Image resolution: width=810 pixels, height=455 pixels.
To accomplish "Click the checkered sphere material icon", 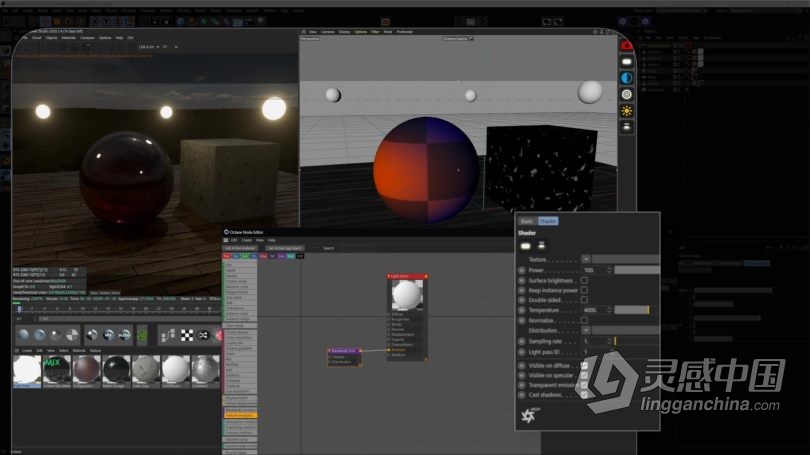I will (x=72, y=335).
